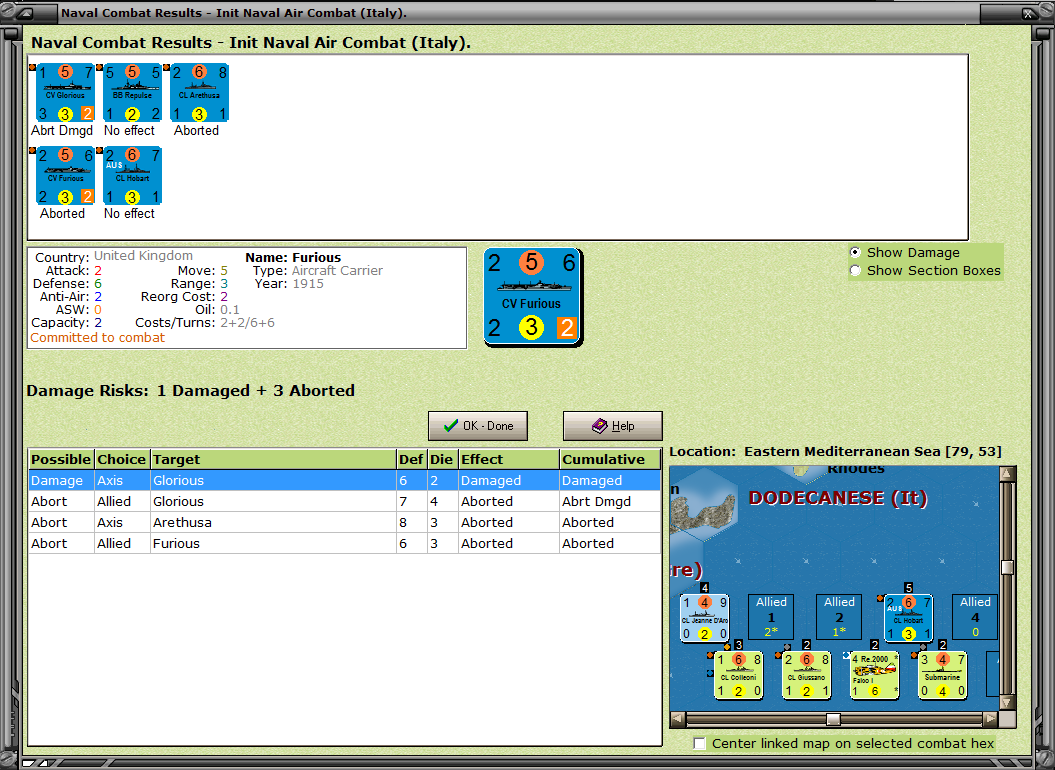Click map horizontal scrollbar right arrow
The image size is (1055, 770).
[x=990, y=719]
